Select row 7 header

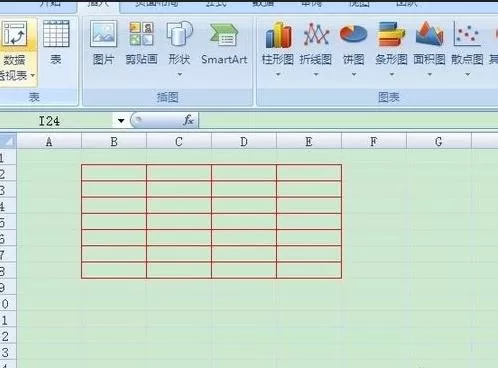[8, 255]
